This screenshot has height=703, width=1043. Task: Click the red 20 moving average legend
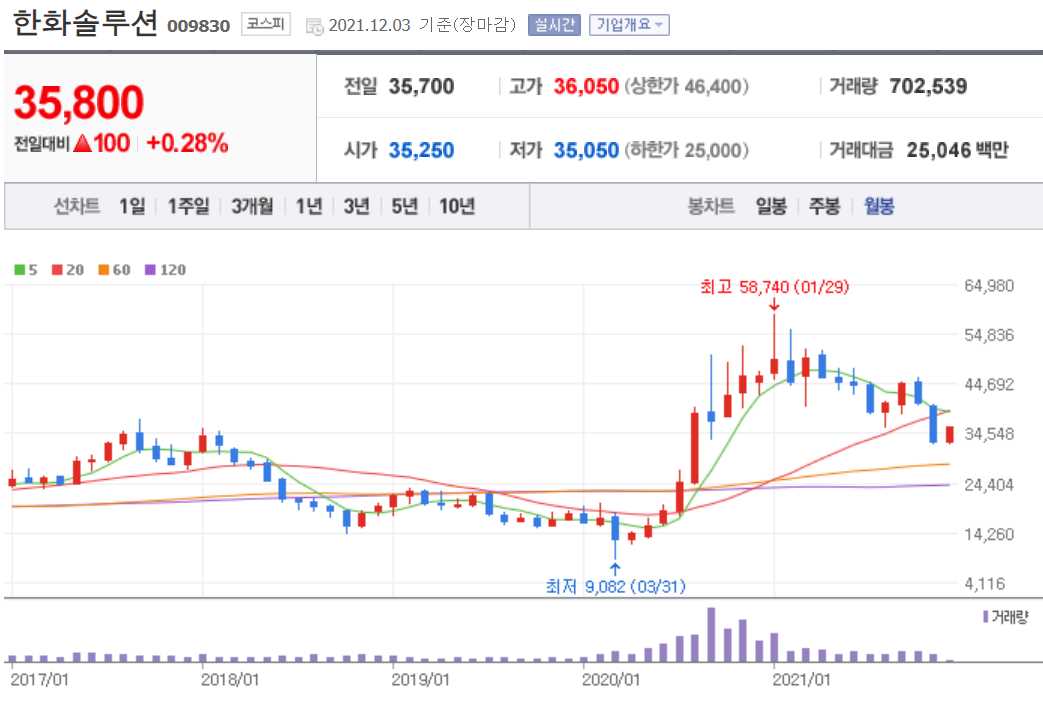click(68, 269)
